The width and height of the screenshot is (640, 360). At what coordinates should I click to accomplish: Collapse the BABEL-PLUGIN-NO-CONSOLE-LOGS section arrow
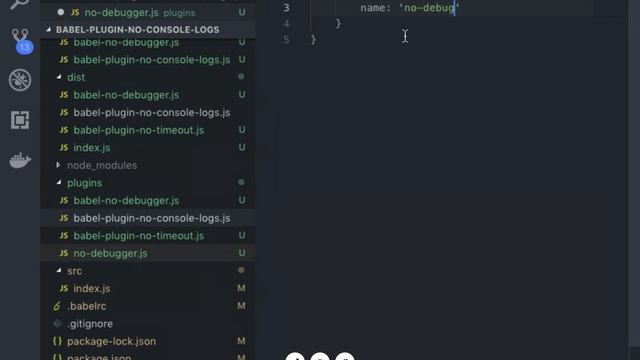click(49, 29)
